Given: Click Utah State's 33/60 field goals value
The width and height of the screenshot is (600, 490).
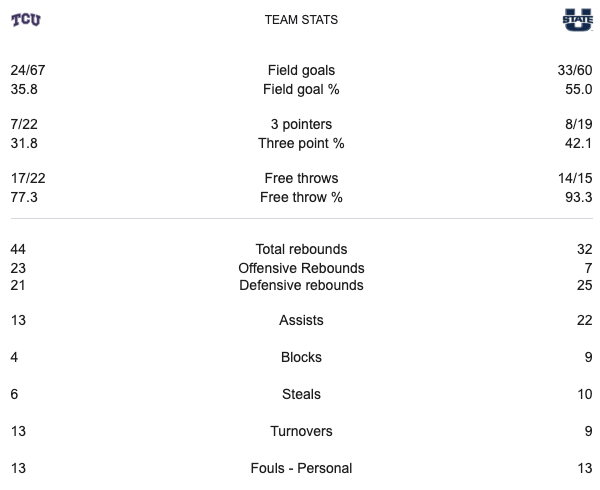Looking at the screenshot, I should [x=575, y=70].
